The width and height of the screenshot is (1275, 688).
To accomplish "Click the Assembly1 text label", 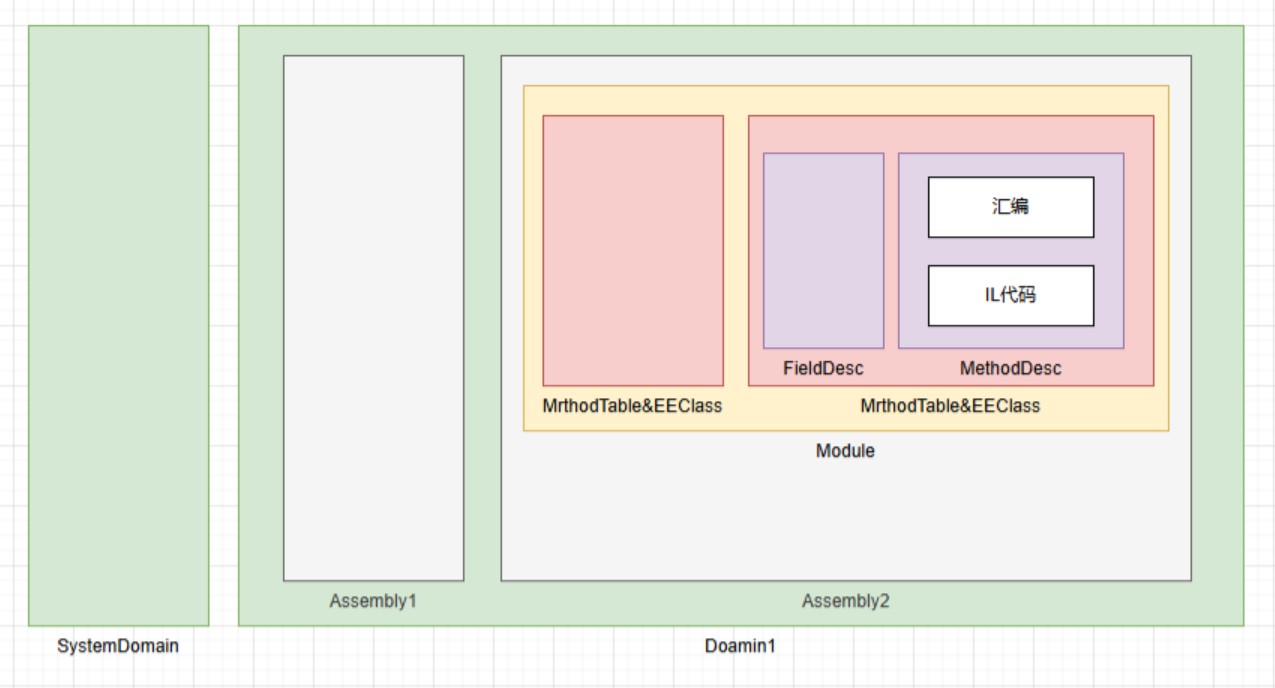I will click(373, 601).
